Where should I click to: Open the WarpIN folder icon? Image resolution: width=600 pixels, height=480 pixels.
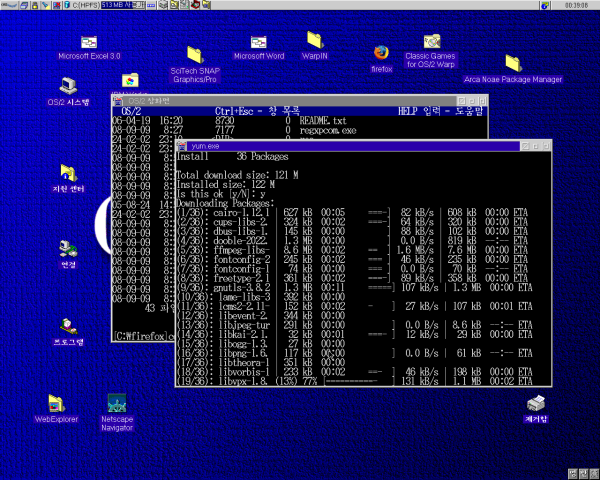(x=315, y=46)
